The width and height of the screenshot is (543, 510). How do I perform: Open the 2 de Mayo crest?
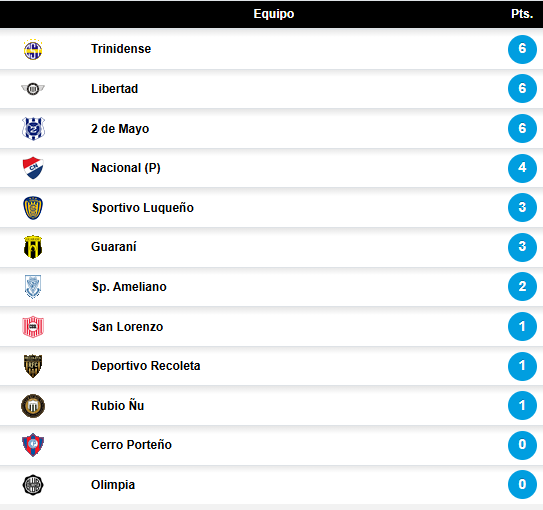pyautogui.click(x=33, y=129)
